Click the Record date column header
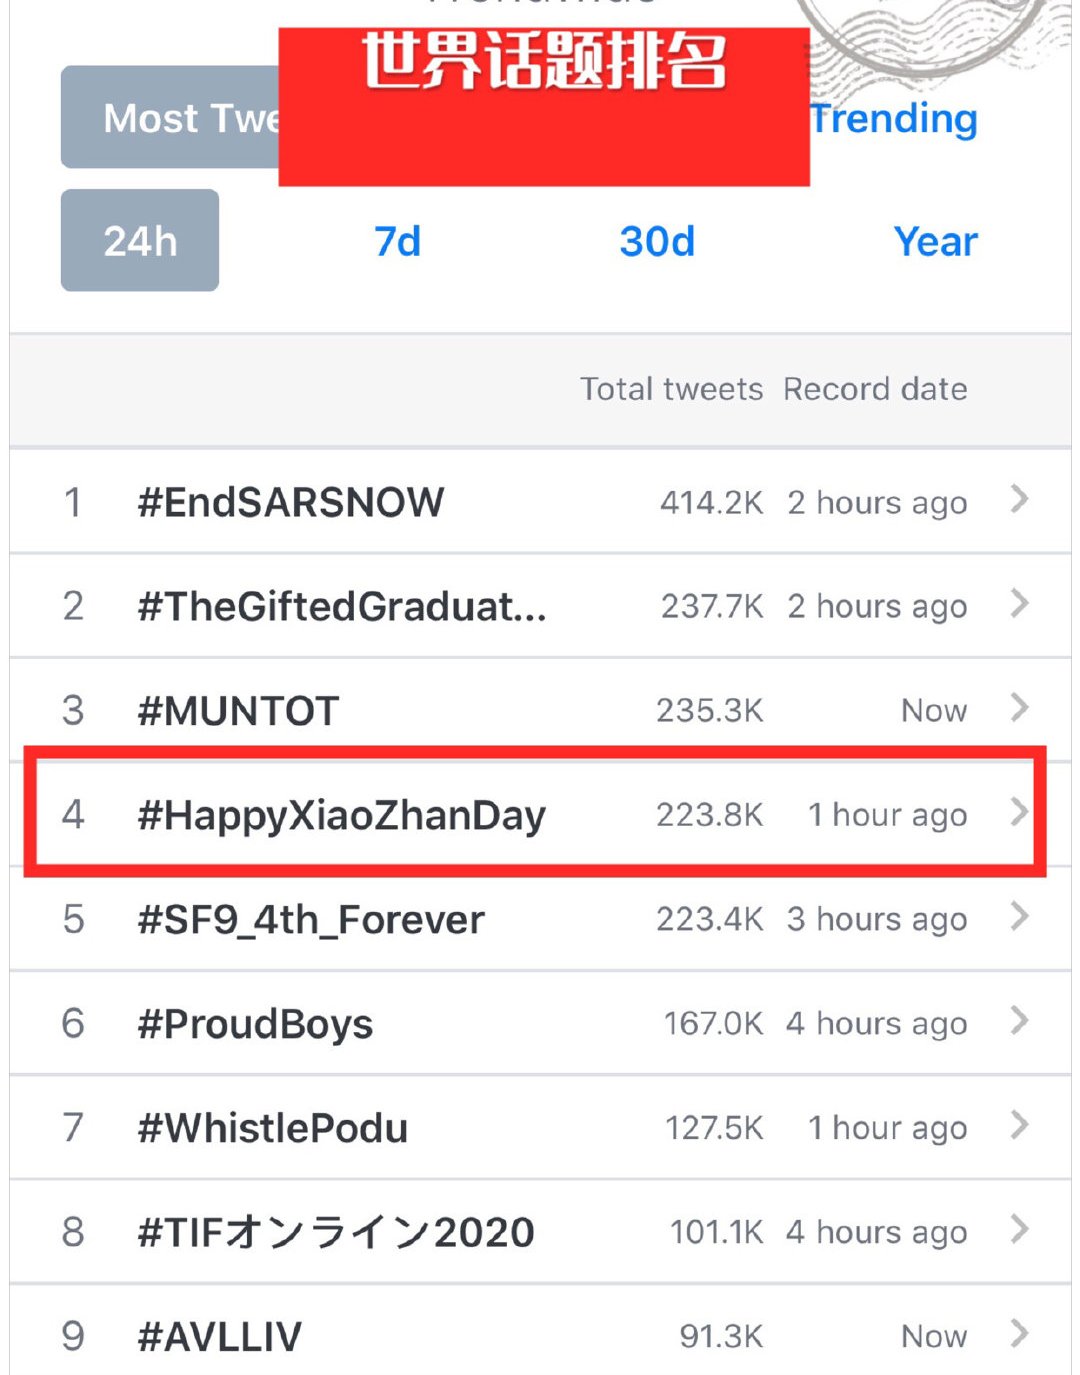Screen dimensions: 1080x1375 pyautogui.click(x=874, y=389)
